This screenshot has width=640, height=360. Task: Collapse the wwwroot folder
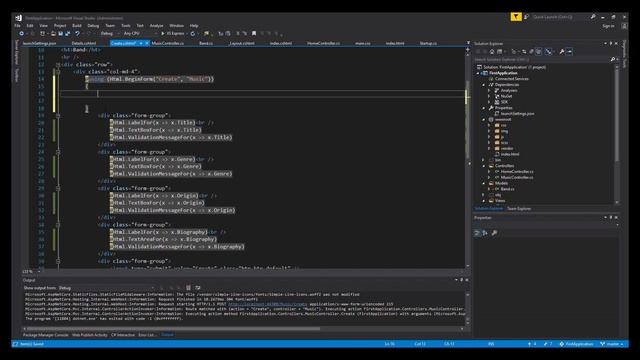484,120
